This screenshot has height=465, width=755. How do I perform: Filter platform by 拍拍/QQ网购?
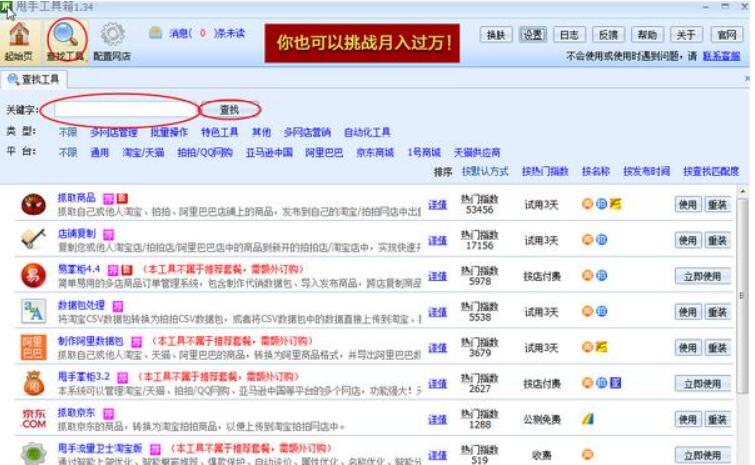205,153
